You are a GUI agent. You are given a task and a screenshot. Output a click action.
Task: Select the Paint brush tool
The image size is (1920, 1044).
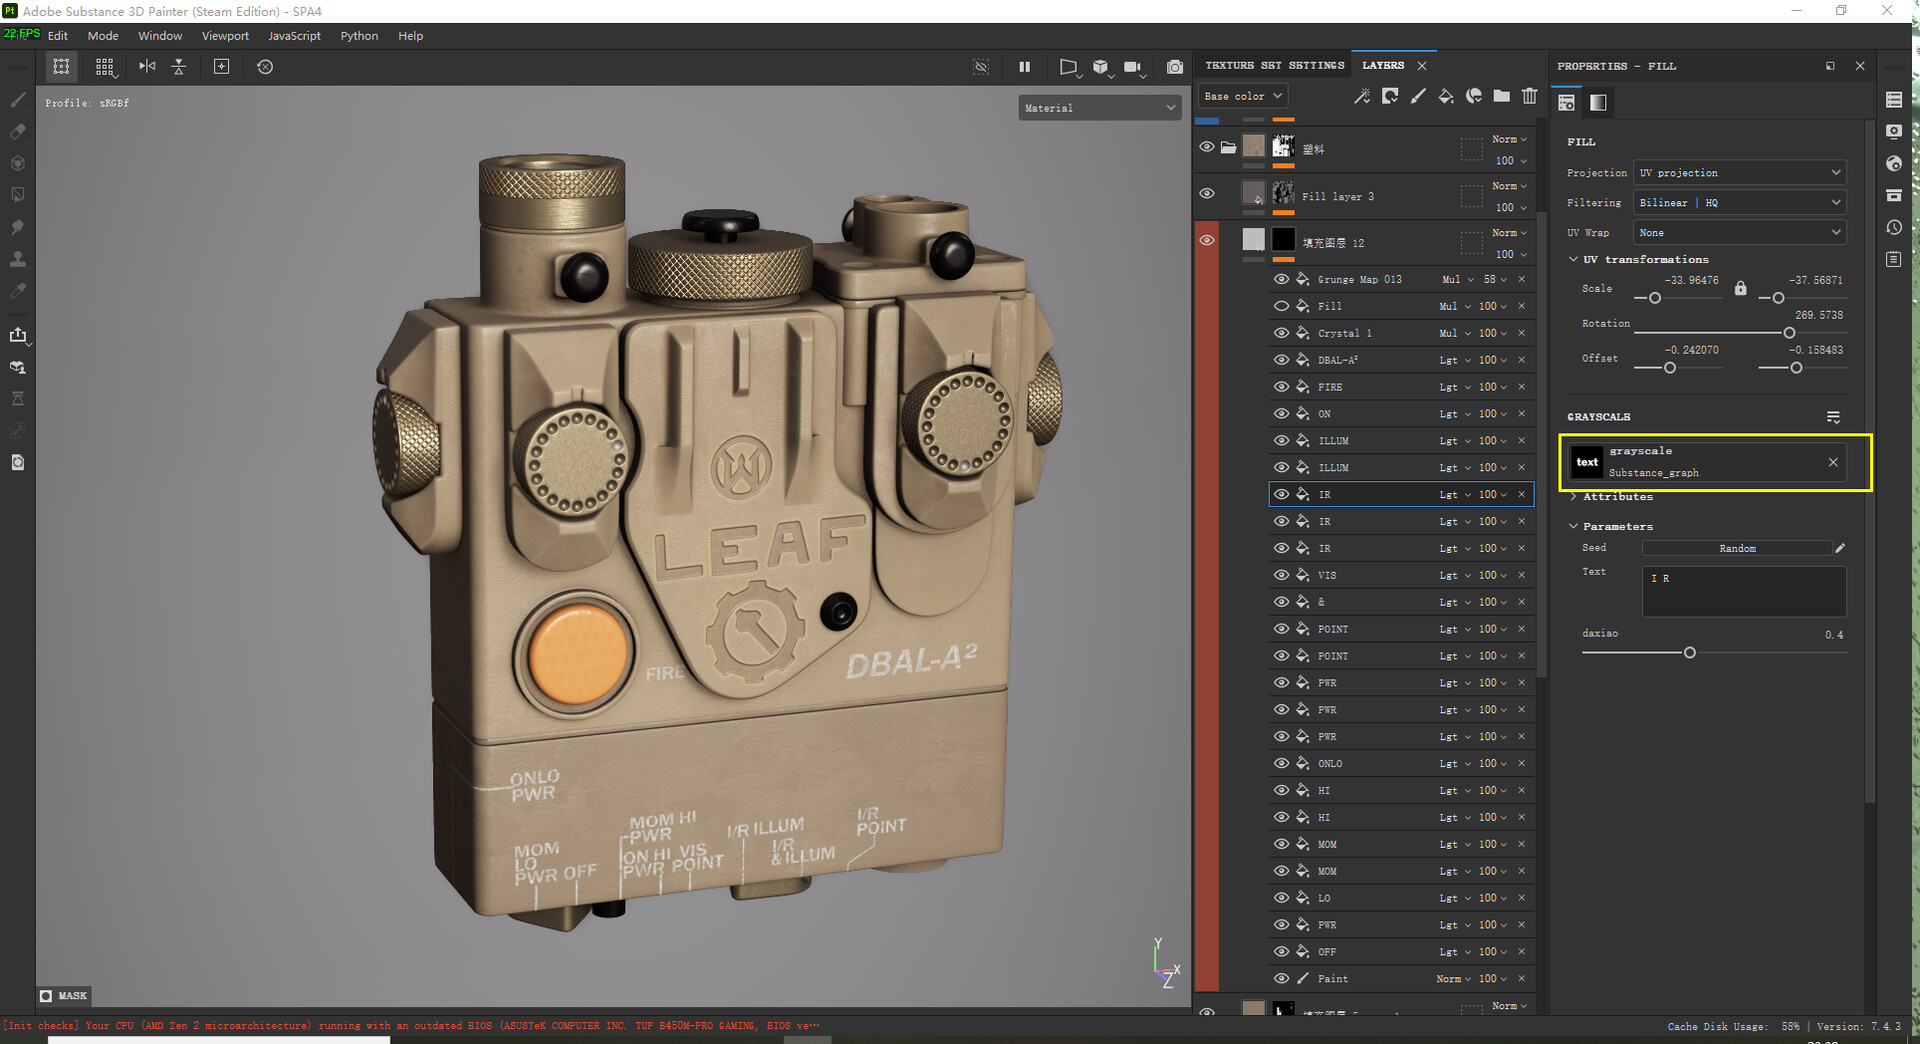coord(17,100)
